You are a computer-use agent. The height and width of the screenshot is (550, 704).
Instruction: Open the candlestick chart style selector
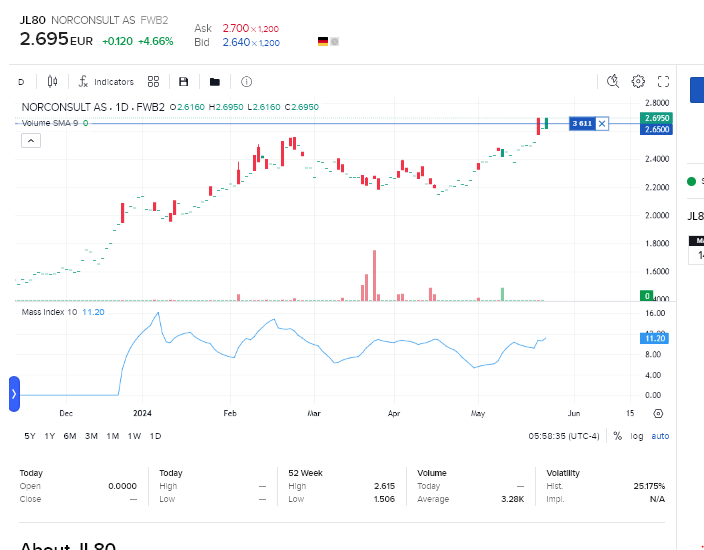[x=52, y=82]
